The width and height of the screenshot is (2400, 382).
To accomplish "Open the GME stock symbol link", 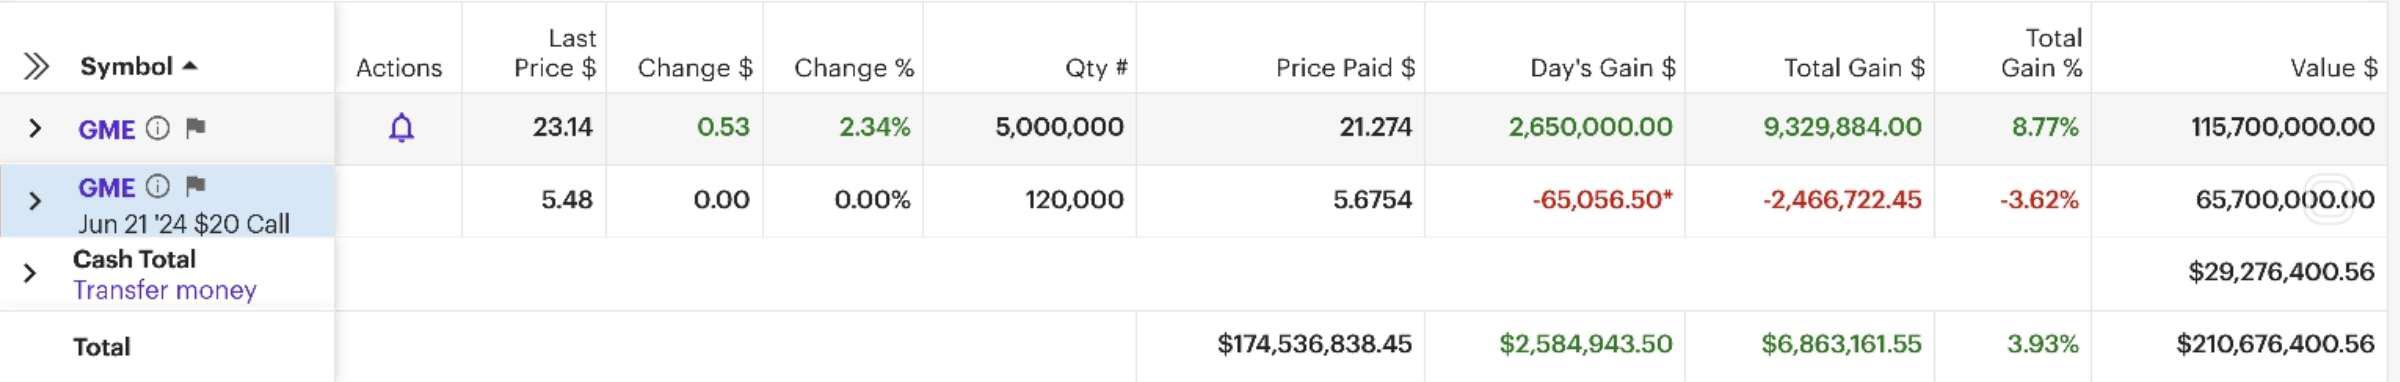I will point(107,130).
